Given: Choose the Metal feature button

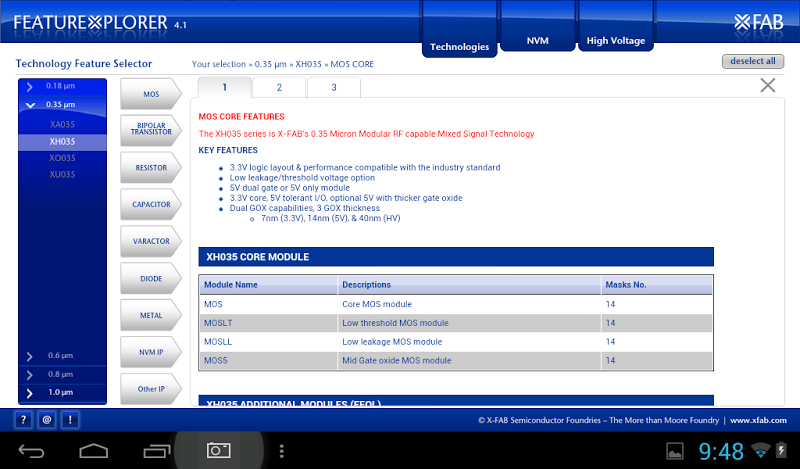Looking at the screenshot, I should [x=151, y=315].
